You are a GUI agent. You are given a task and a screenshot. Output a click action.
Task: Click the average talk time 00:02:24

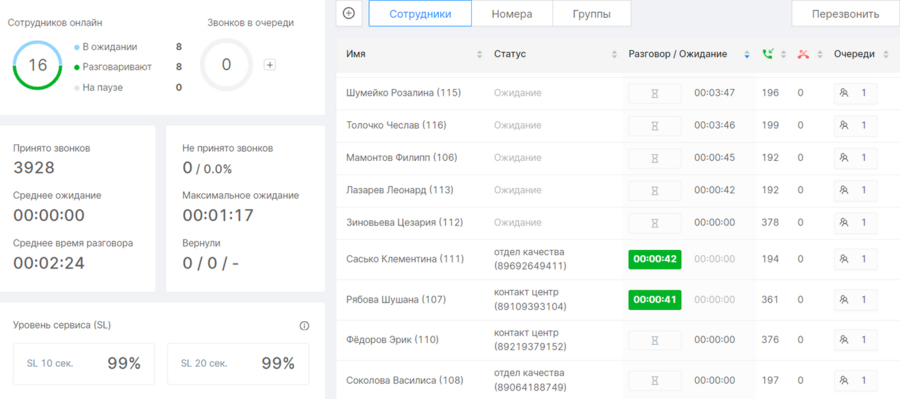click(49, 263)
